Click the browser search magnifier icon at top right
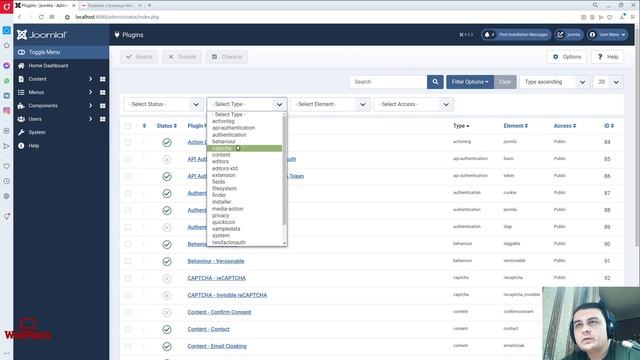The image size is (640, 360). [x=595, y=5]
